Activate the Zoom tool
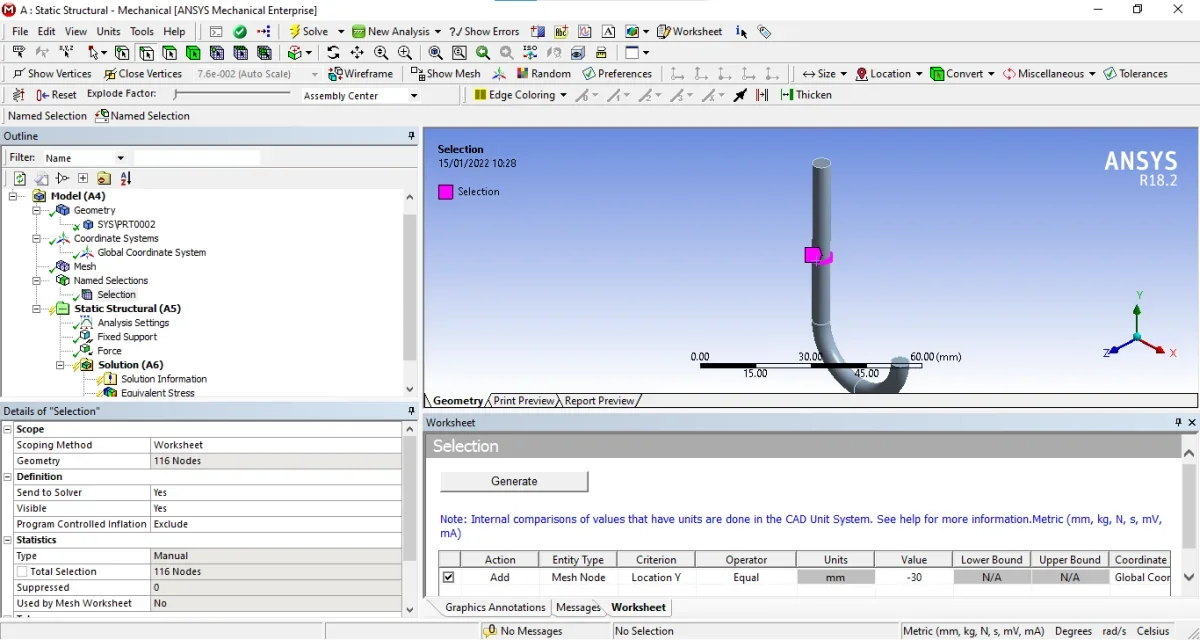 [x=381, y=52]
